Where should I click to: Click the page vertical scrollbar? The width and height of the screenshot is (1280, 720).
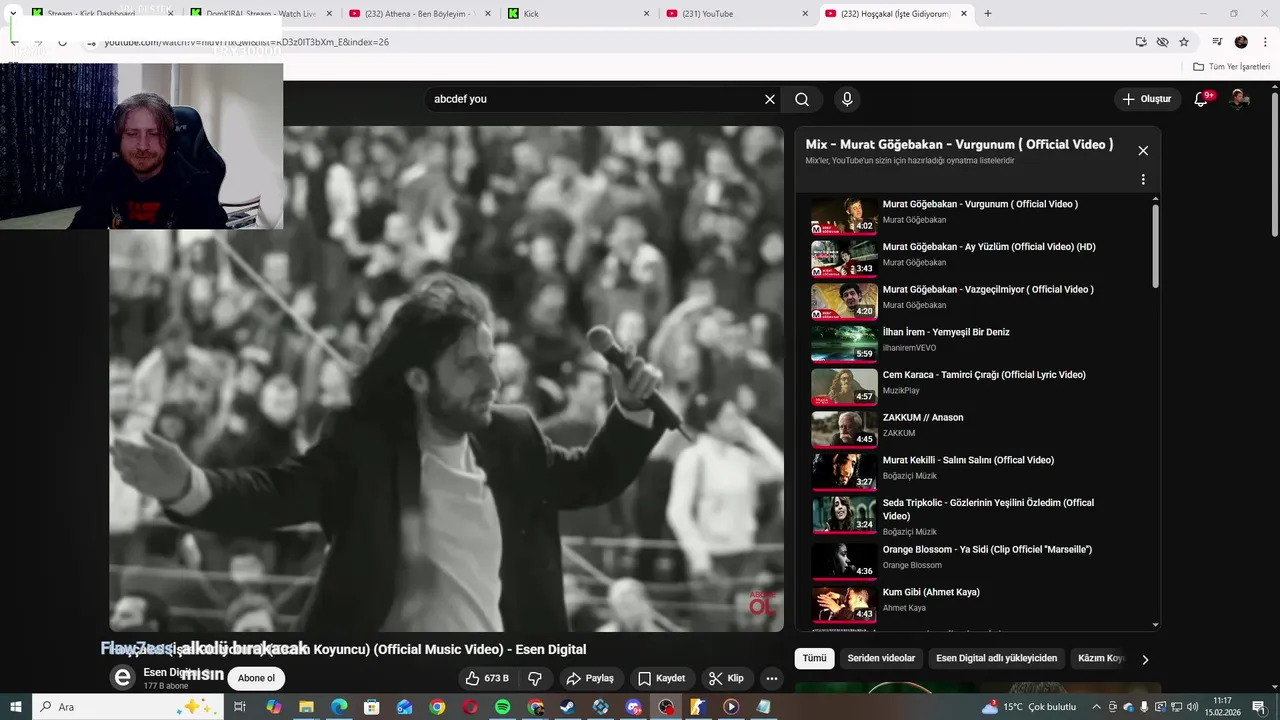point(1274,165)
